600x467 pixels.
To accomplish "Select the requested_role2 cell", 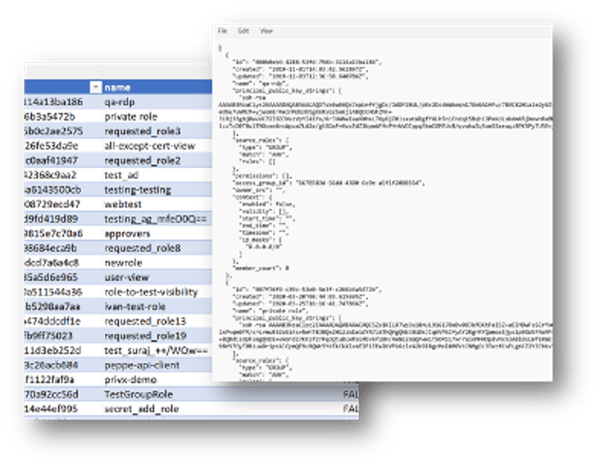I will [139, 160].
